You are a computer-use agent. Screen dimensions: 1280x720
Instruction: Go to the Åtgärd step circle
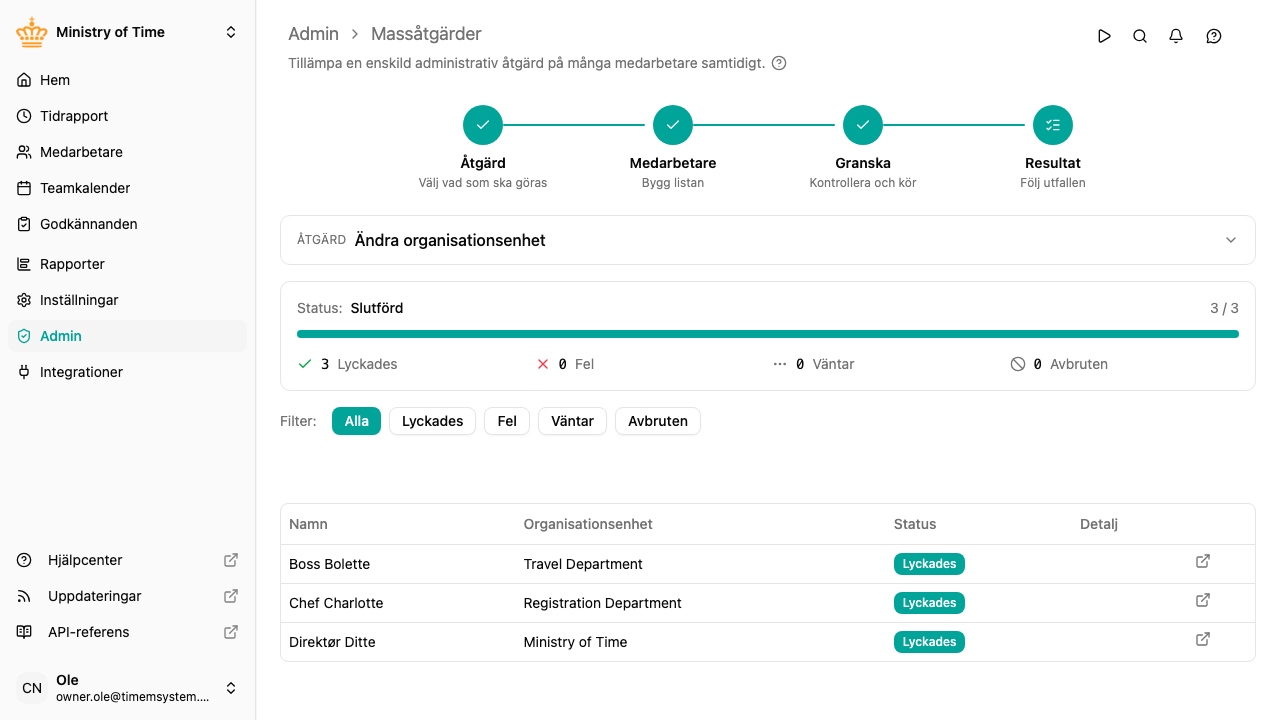coord(483,125)
